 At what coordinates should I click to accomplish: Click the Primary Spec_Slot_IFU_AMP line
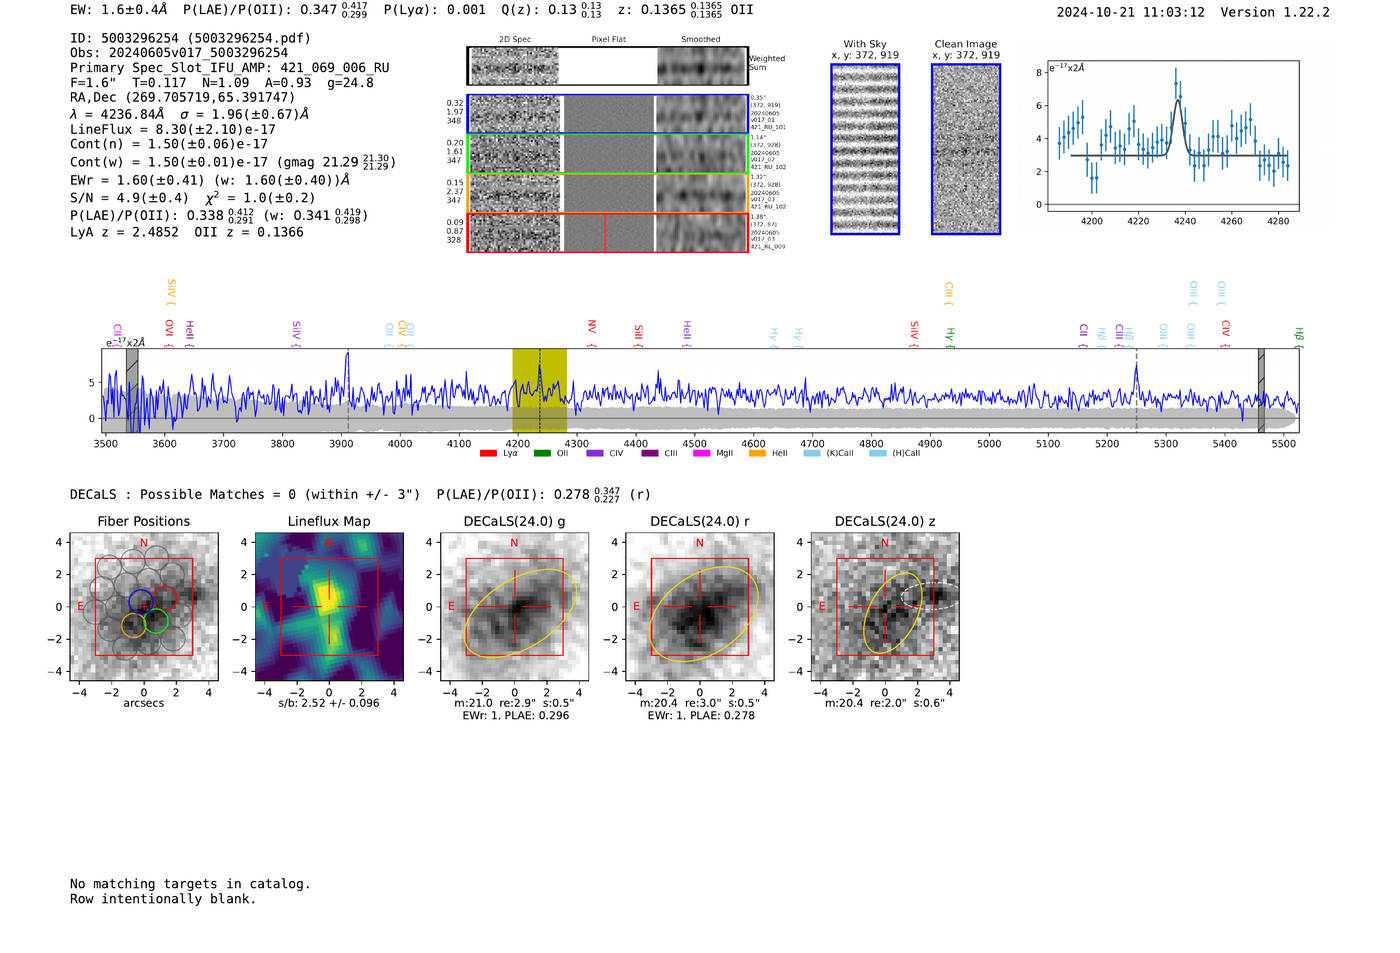(x=230, y=68)
